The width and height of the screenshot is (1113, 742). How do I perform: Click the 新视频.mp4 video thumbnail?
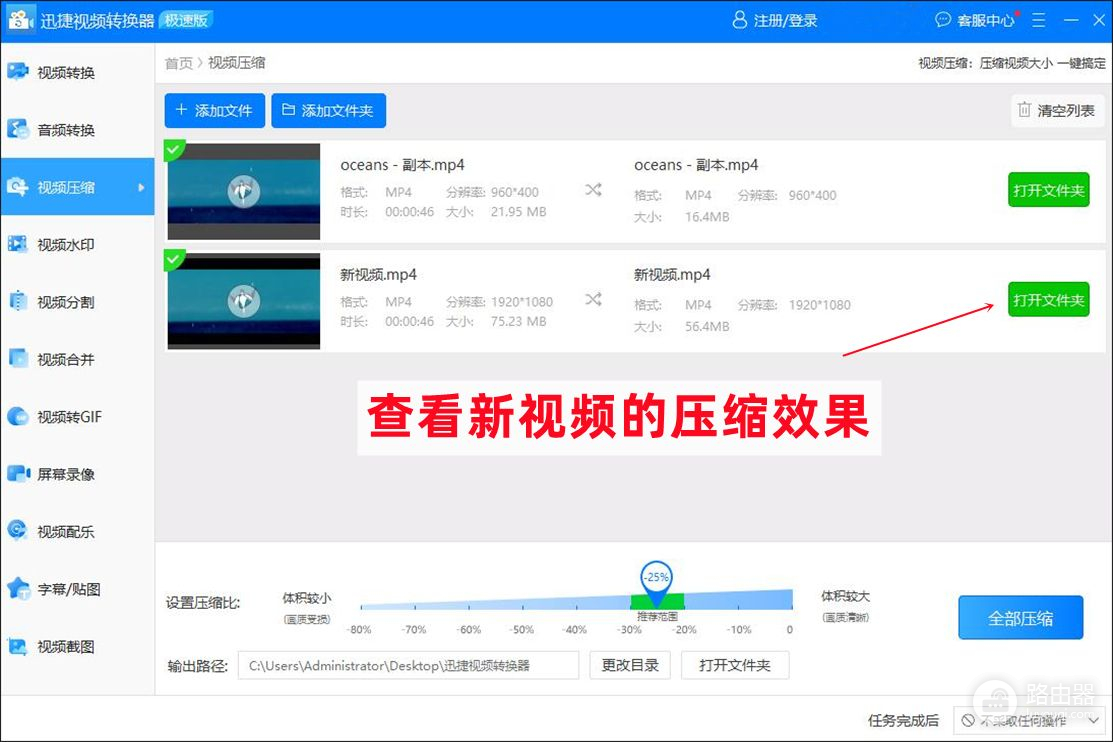(244, 300)
